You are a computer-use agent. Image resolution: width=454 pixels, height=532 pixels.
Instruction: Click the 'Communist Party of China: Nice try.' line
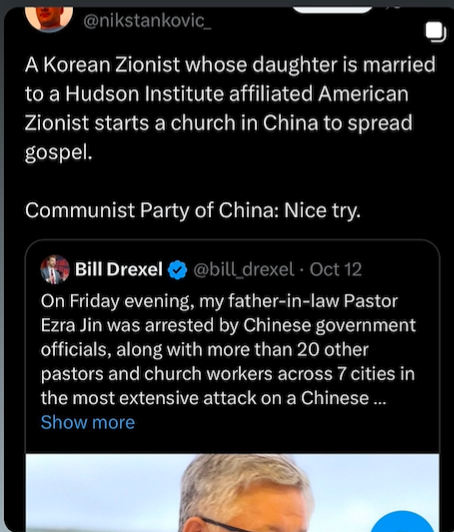pos(193,211)
